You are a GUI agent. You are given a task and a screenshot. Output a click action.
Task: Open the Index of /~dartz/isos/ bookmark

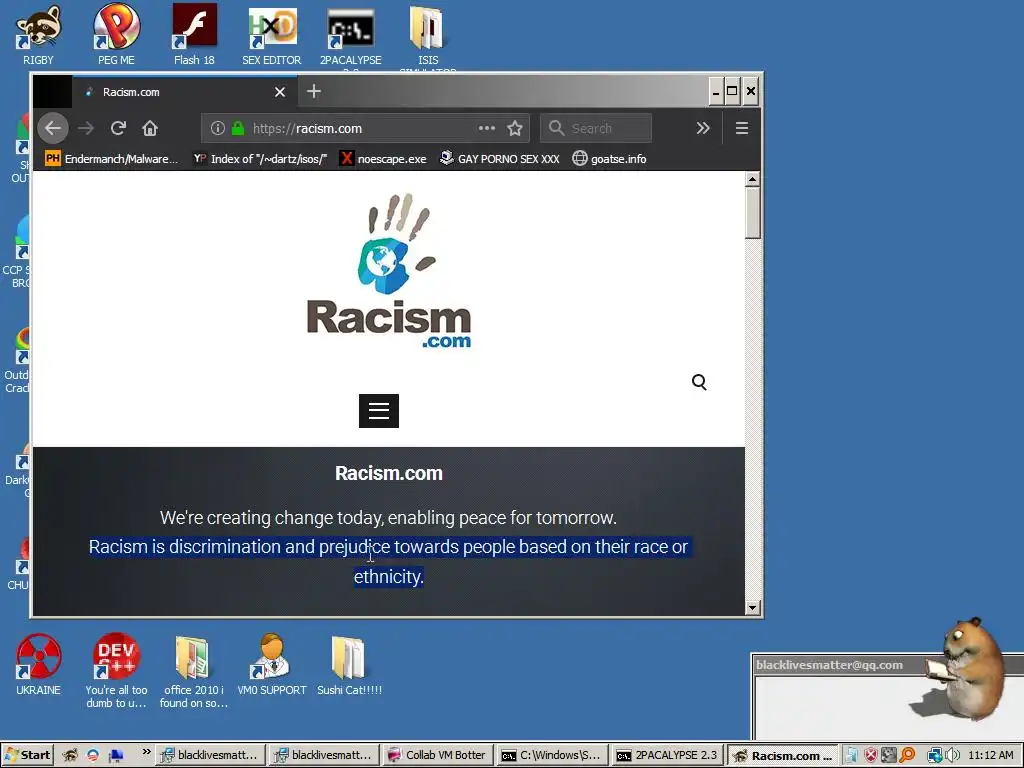[x=260, y=159]
